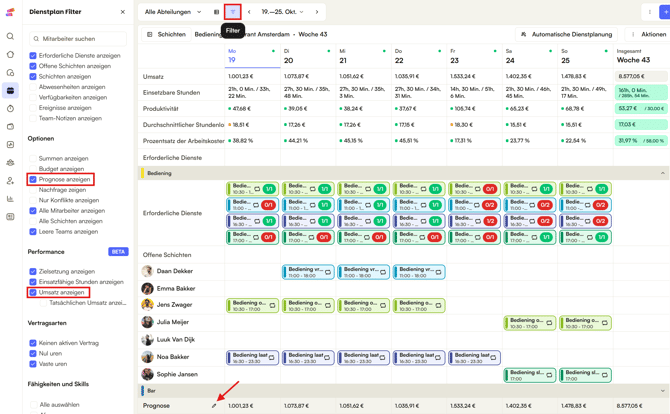Open Daan Dekker's Tuesday Bediening shift
The width and height of the screenshot is (670, 414).
pyautogui.click(x=308, y=272)
